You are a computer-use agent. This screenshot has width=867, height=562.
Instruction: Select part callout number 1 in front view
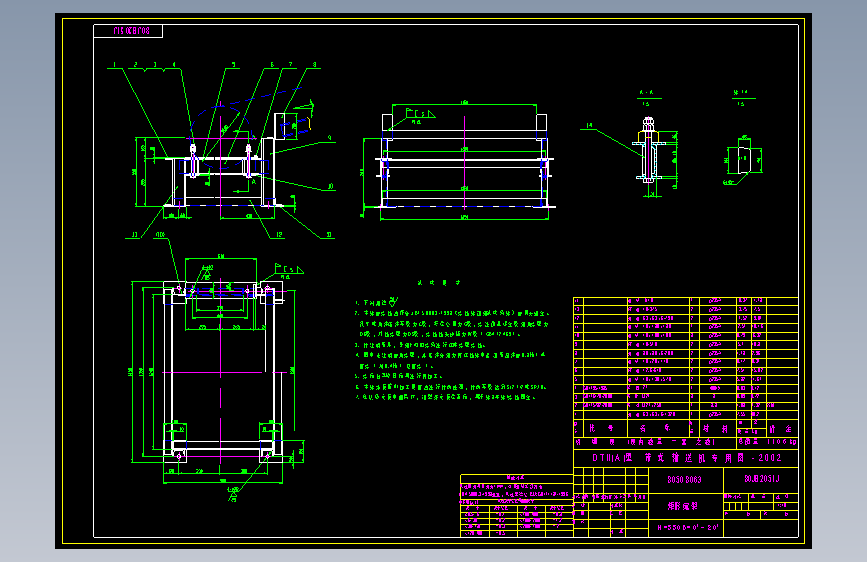[x=114, y=65]
